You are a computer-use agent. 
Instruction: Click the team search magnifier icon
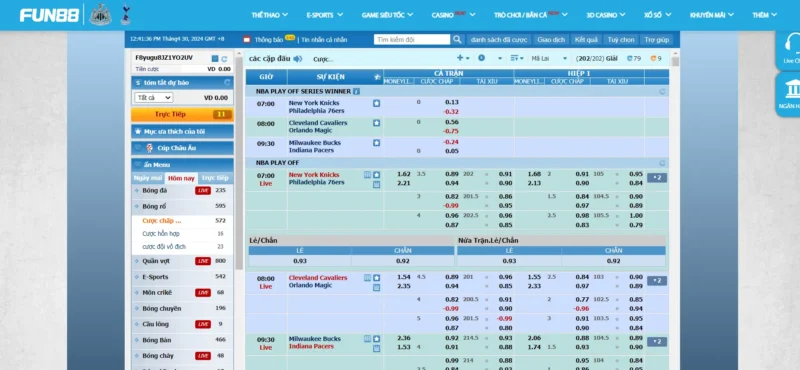(457, 39)
